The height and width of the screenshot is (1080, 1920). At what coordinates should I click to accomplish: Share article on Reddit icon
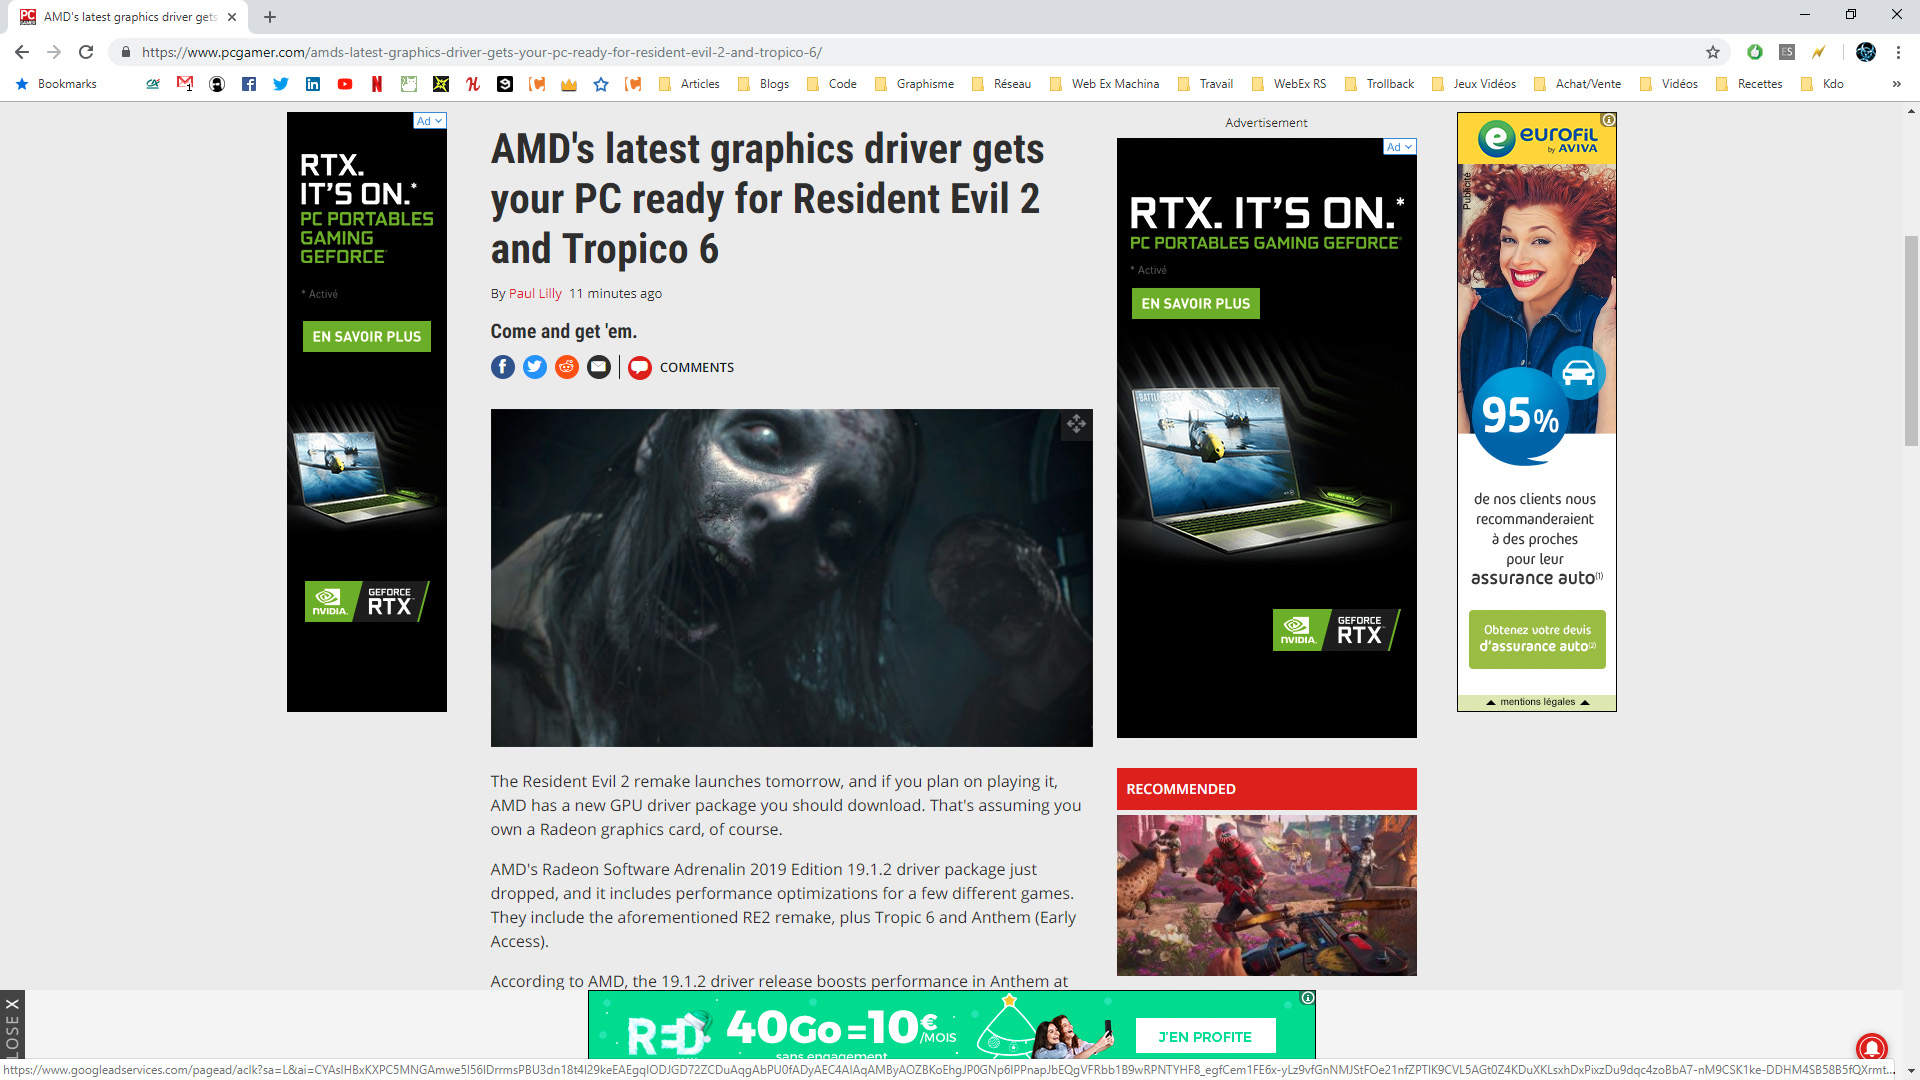567,367
